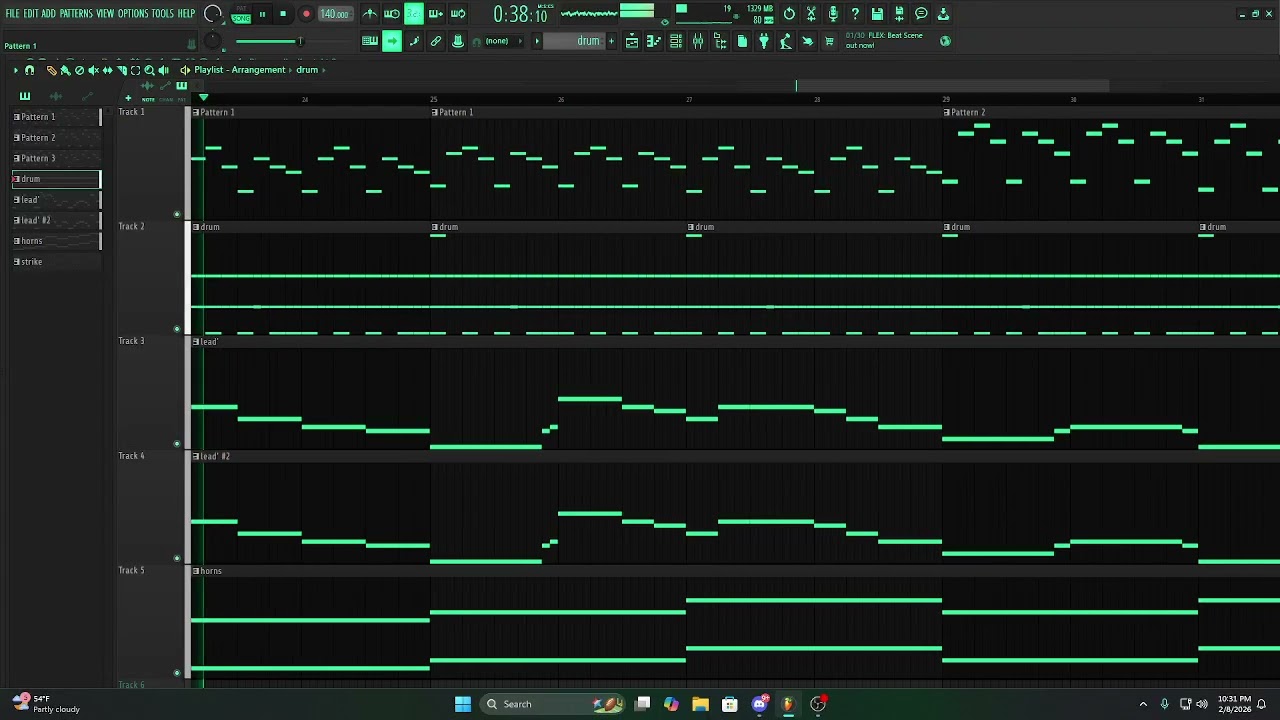The height and width of the screenshot is (720, 1280).
Task: Open the FILE menu
Action: [12, 13]
